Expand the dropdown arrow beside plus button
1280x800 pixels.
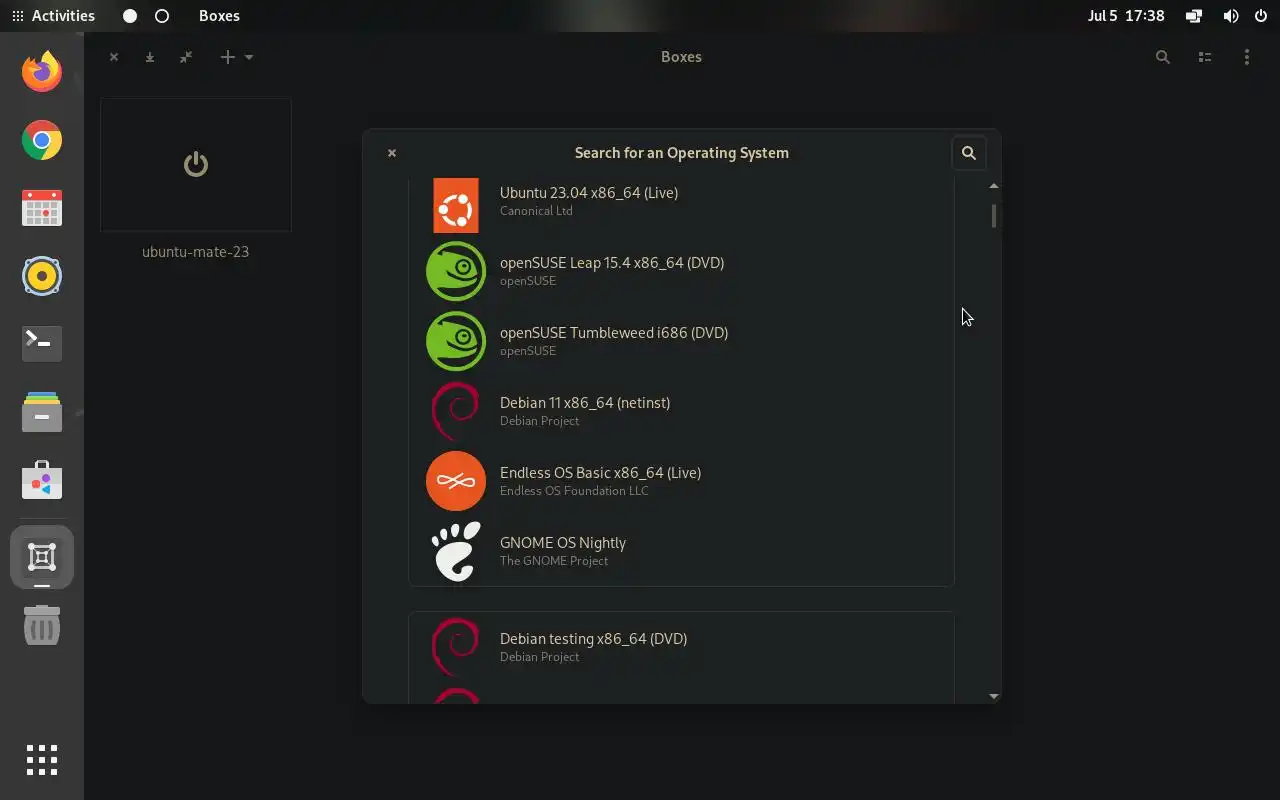(249, 57)
